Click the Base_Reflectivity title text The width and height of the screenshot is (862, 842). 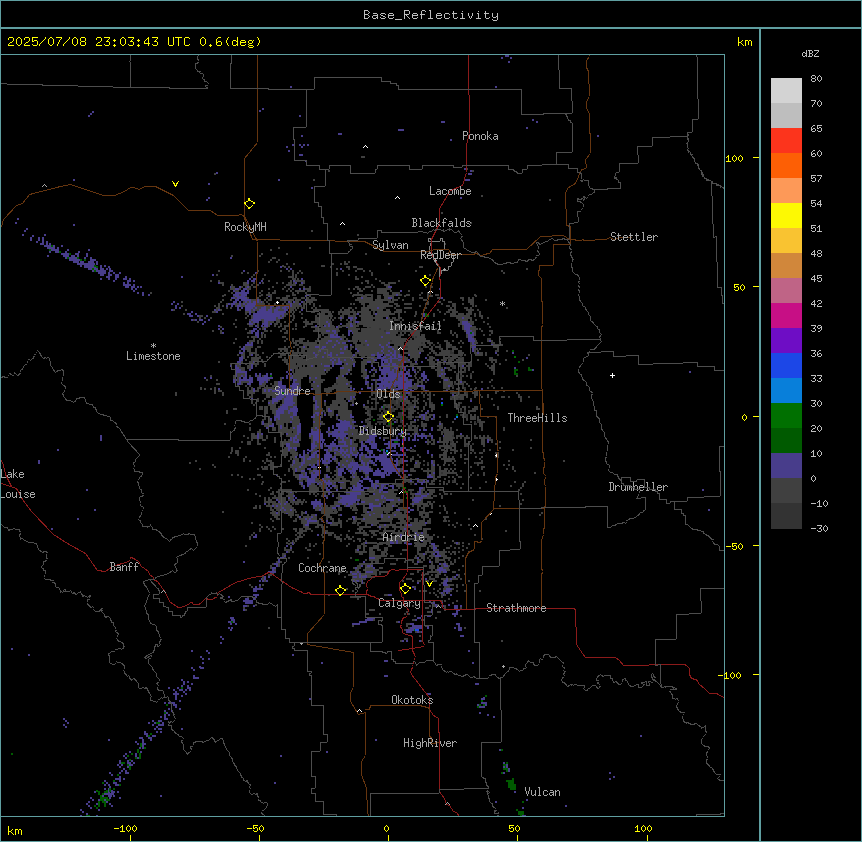(431, 15)
